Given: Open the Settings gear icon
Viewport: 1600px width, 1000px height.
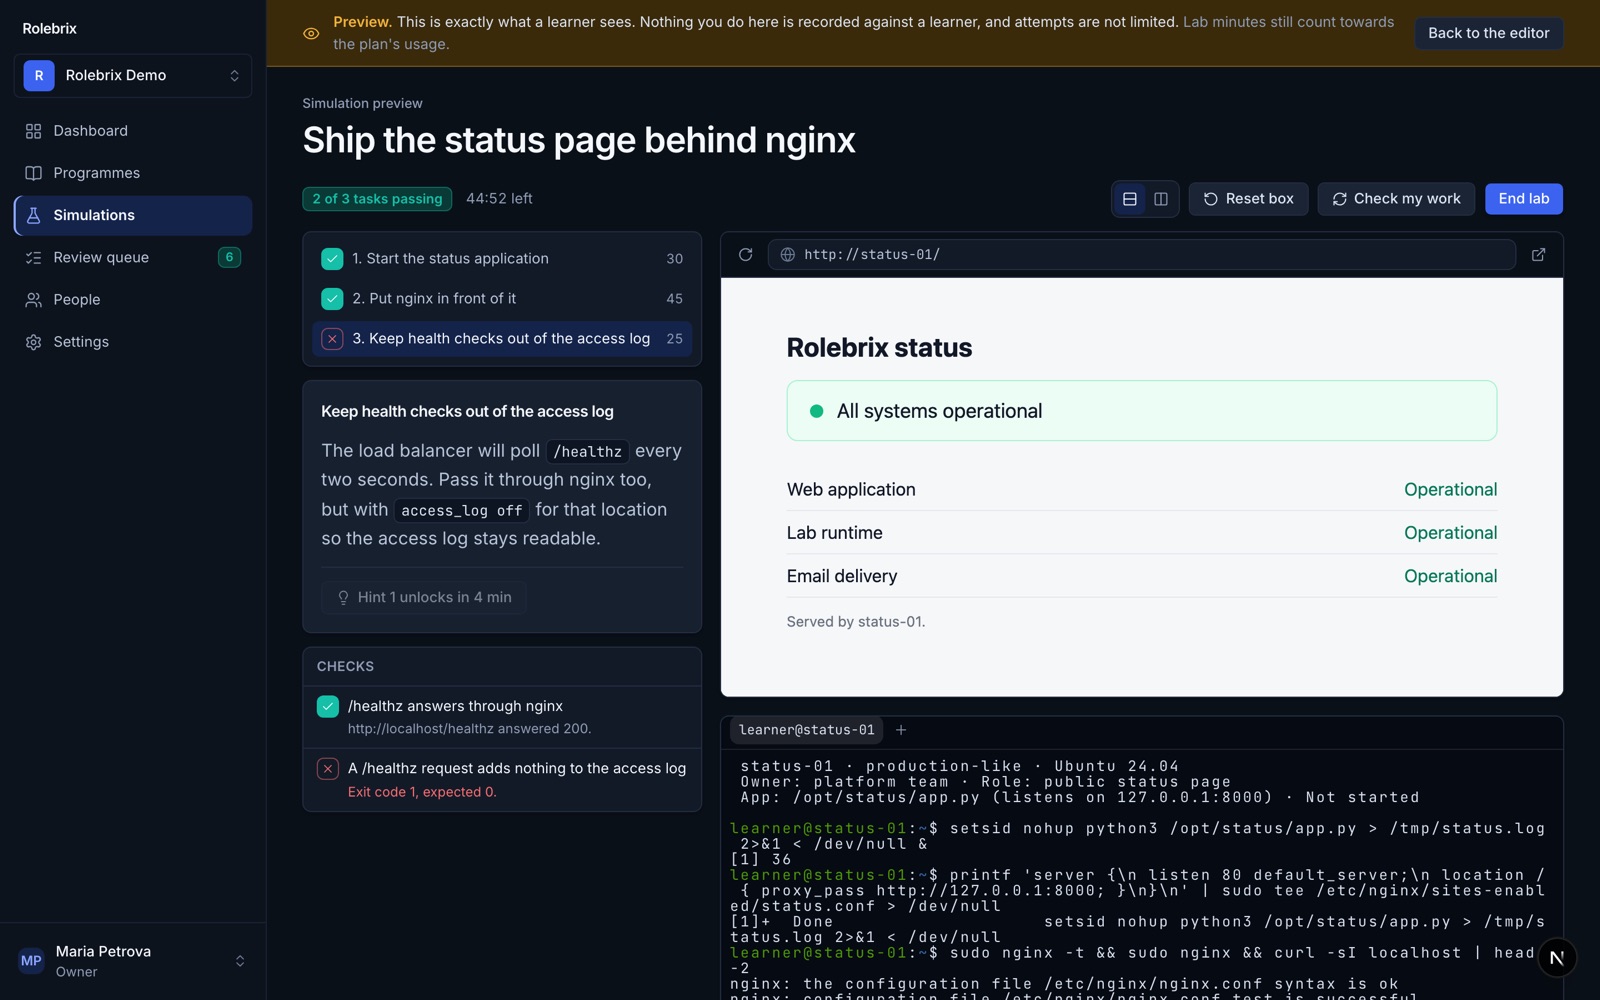Looking at the screenshot, I should 33,342.
